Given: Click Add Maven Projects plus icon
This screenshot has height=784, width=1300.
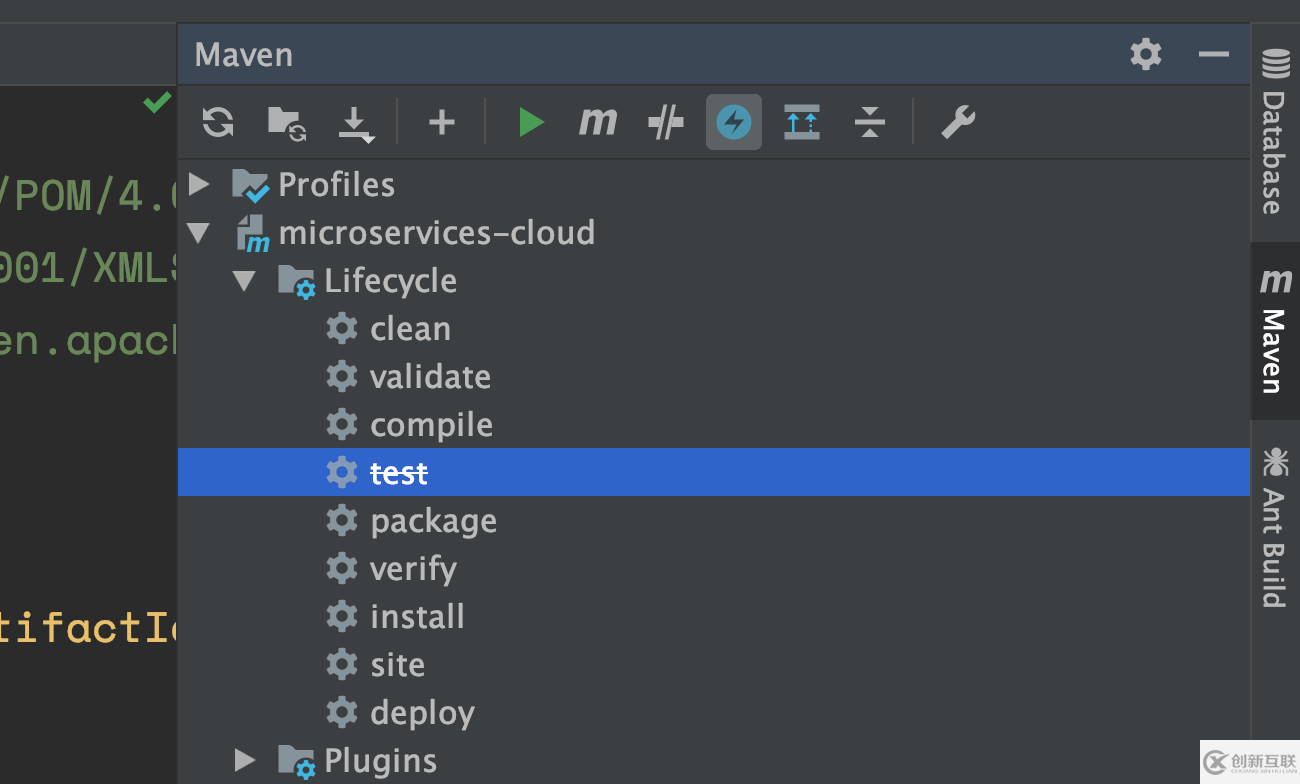Looking at the screenshot, I should coord(441,122).
